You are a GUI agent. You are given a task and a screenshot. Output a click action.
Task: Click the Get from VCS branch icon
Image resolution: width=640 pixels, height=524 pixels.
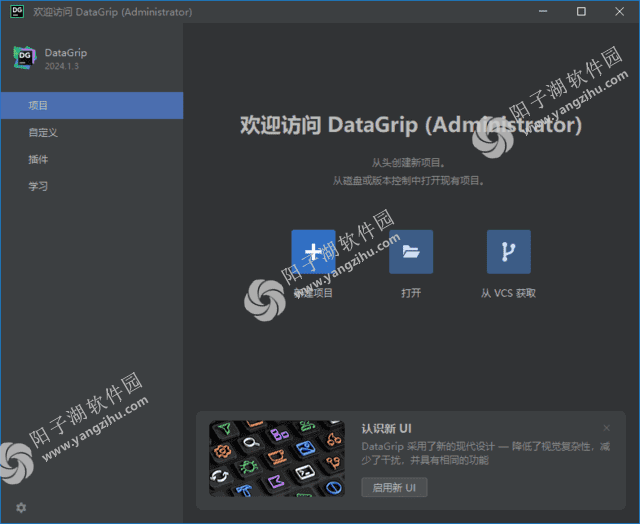(509, 252)
